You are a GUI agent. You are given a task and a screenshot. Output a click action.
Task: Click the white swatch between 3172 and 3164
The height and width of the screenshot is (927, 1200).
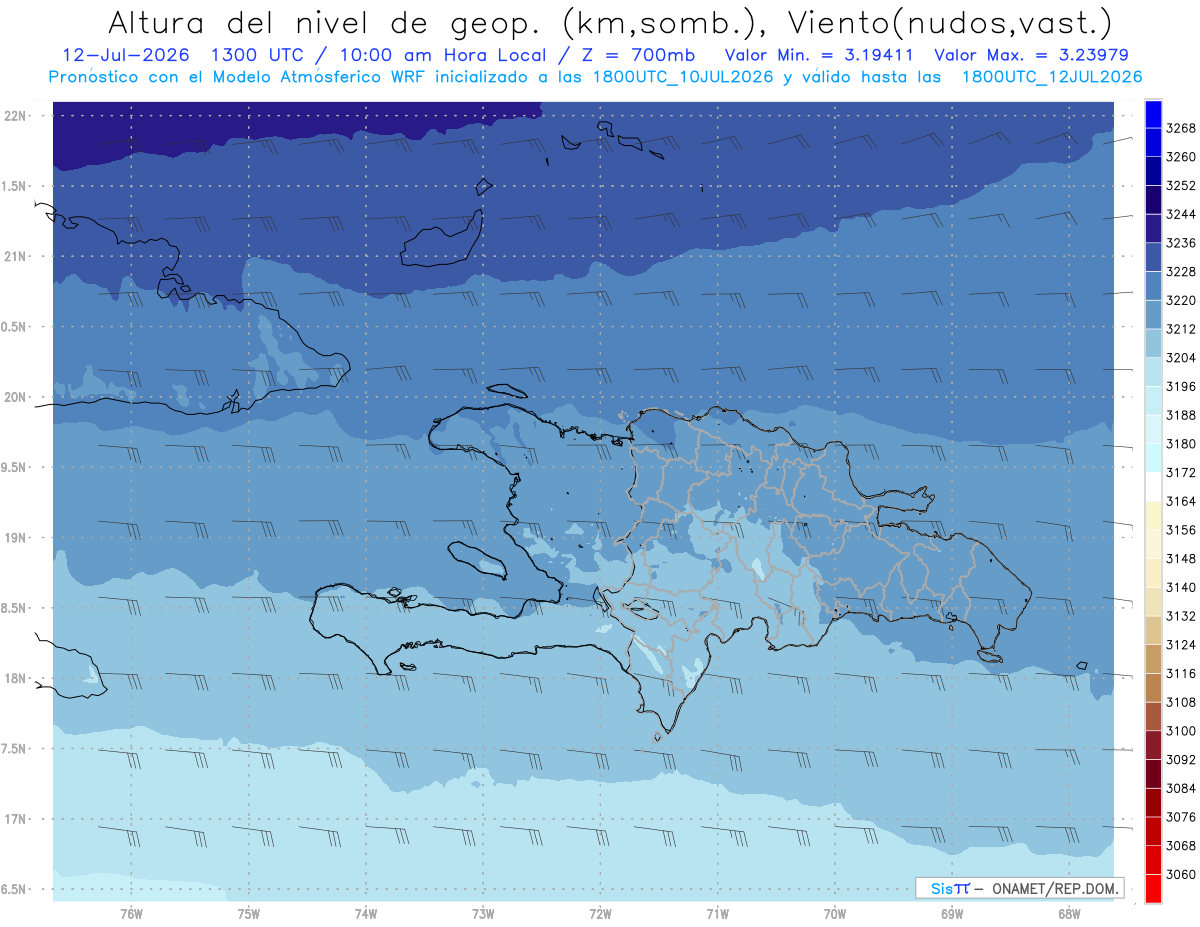tap(1152, 486)
